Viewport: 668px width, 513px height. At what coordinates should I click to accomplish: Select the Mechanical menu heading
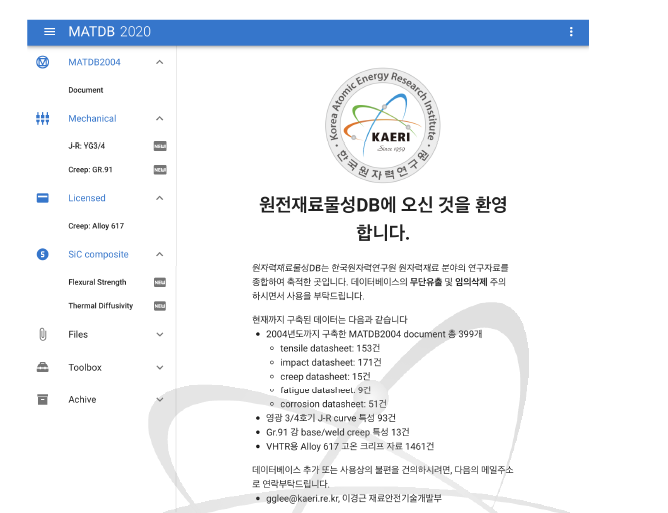[x=92, y=118]
